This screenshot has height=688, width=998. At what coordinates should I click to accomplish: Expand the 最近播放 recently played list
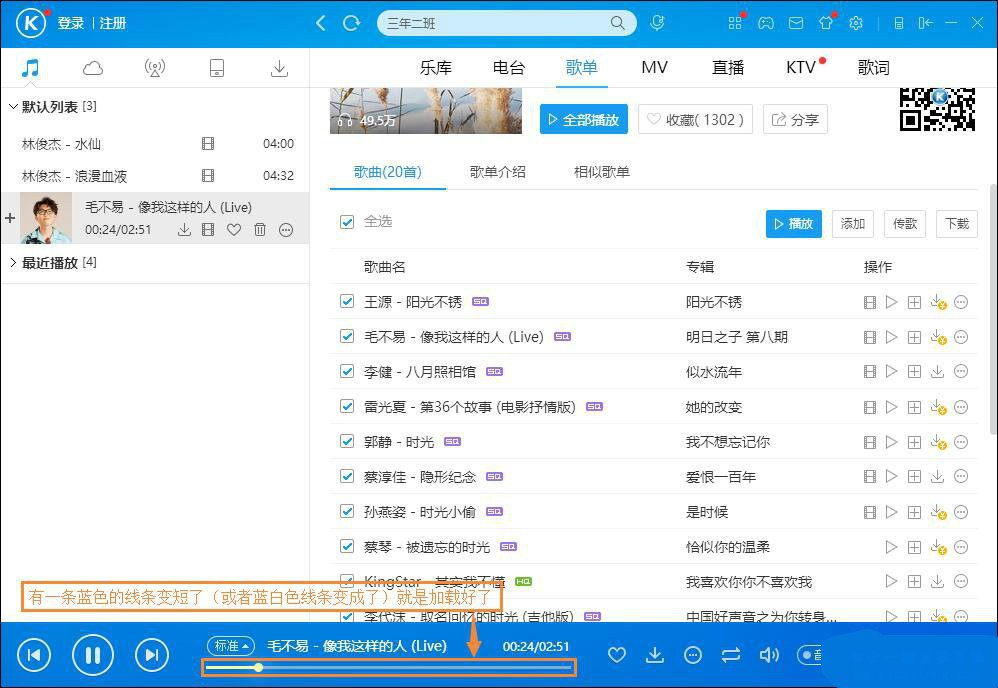pos(14,262)
